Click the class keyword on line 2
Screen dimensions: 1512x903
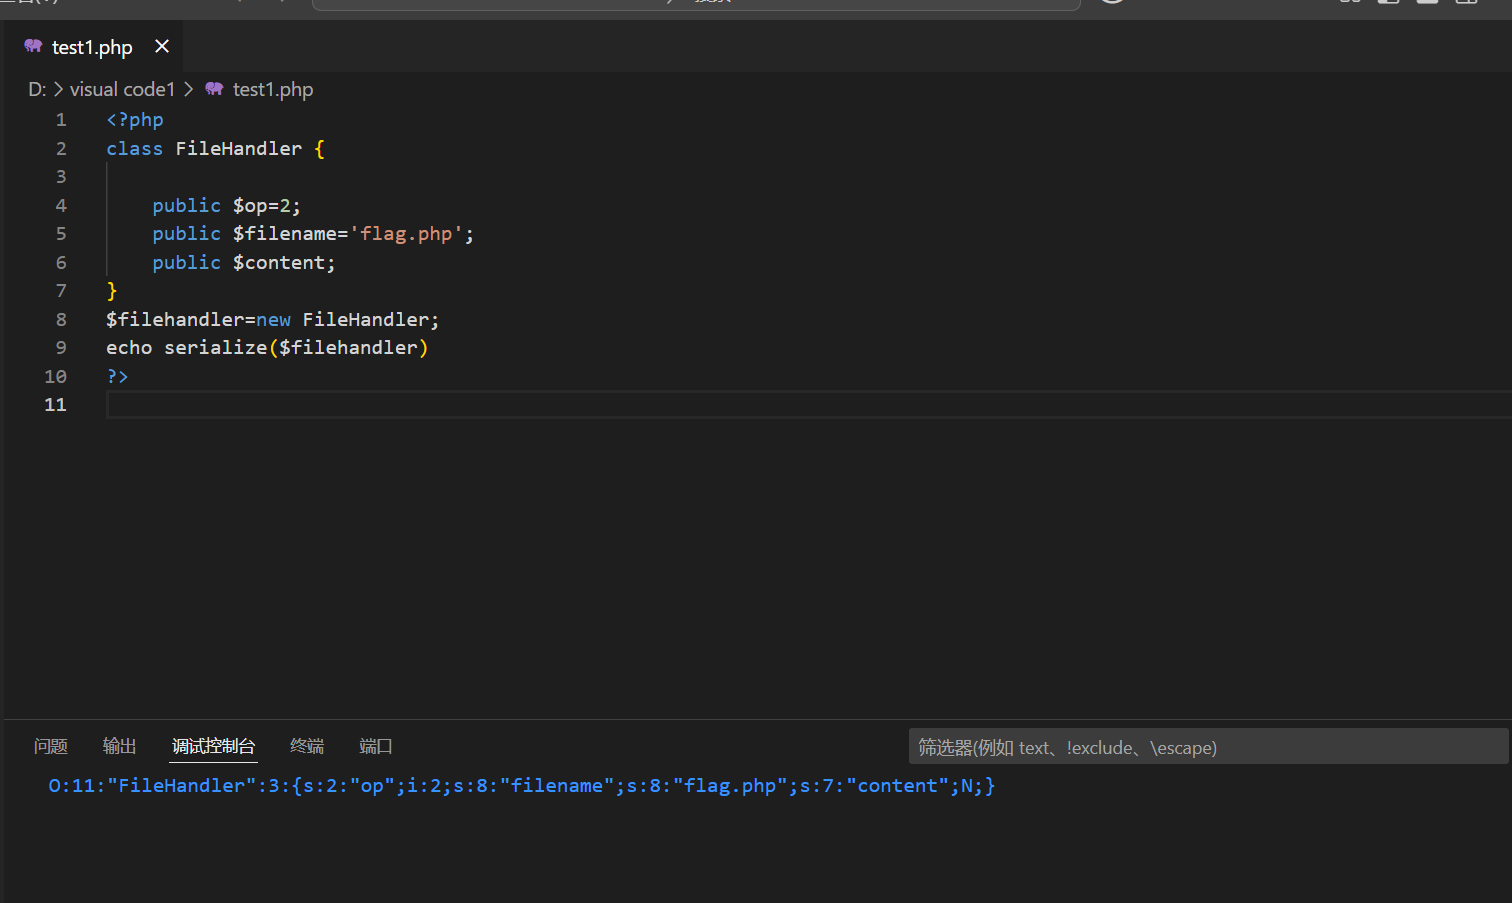coord(134,149)
